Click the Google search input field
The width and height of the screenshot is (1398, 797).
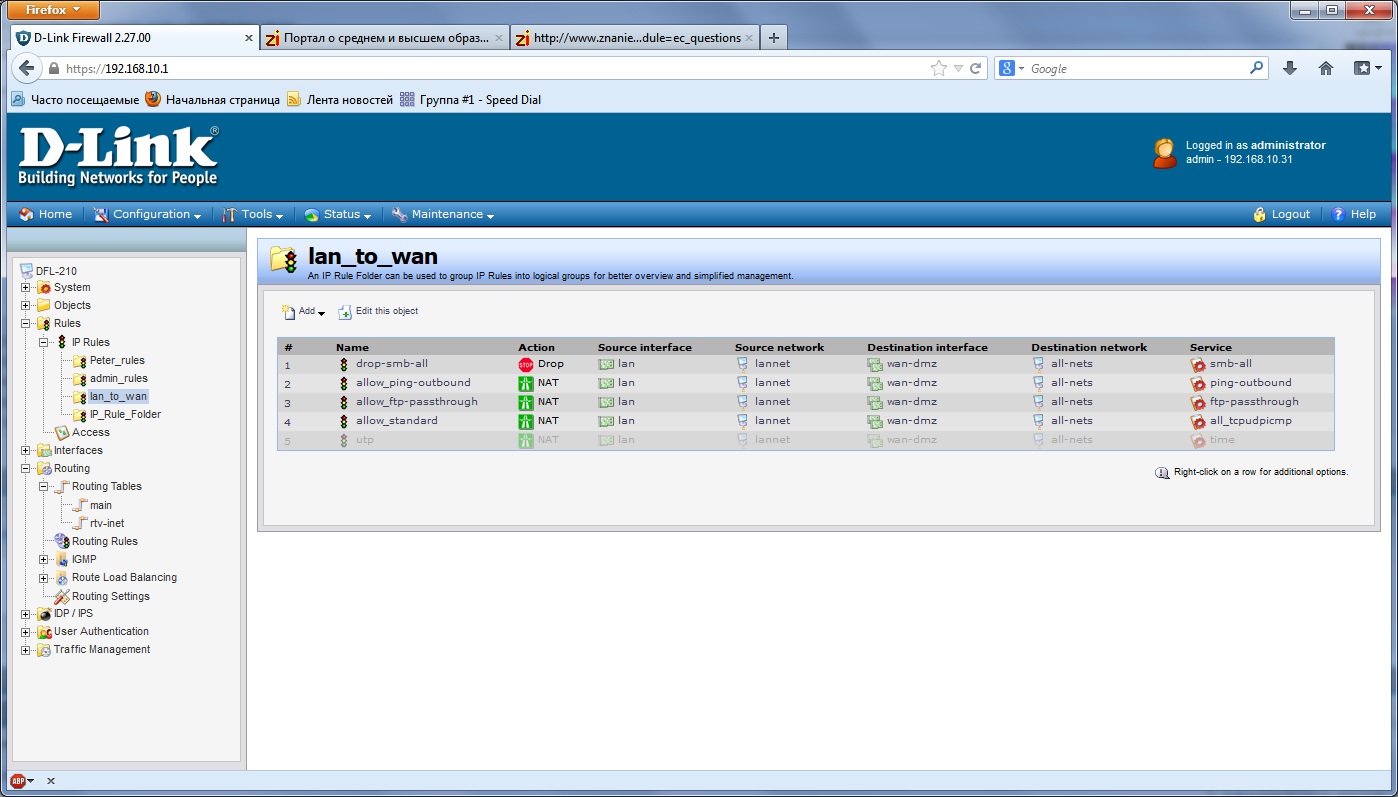[x=1138, y=69]
